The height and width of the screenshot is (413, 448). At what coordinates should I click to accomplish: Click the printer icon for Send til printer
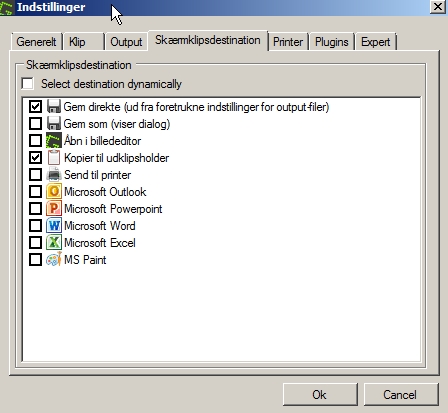point(54,174)
